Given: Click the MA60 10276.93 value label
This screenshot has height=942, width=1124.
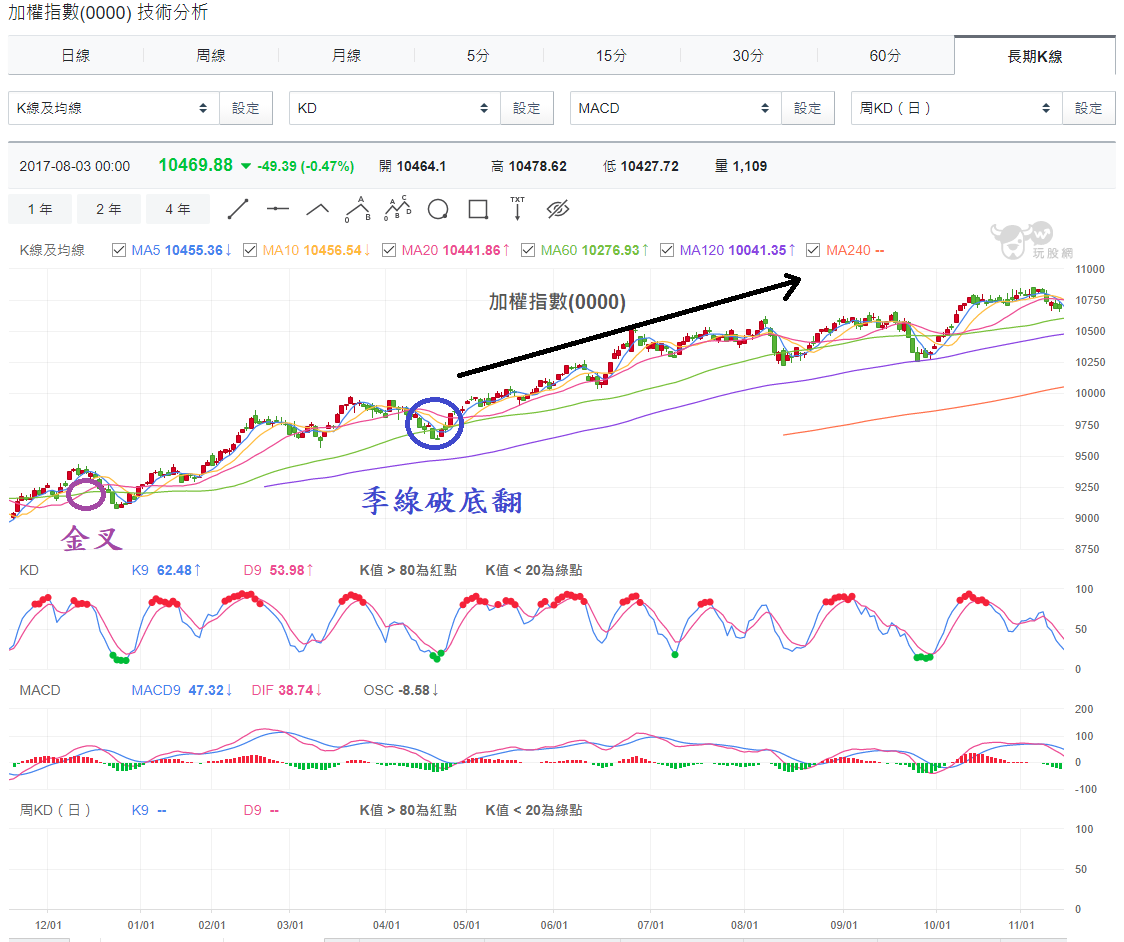Looking at the screenshot, I should 594,250.
